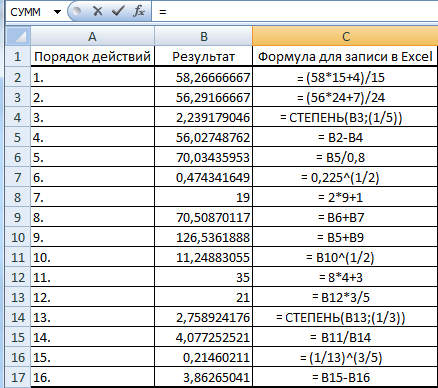Select column B header
The image size is (438, 388).
pos(203,36)
